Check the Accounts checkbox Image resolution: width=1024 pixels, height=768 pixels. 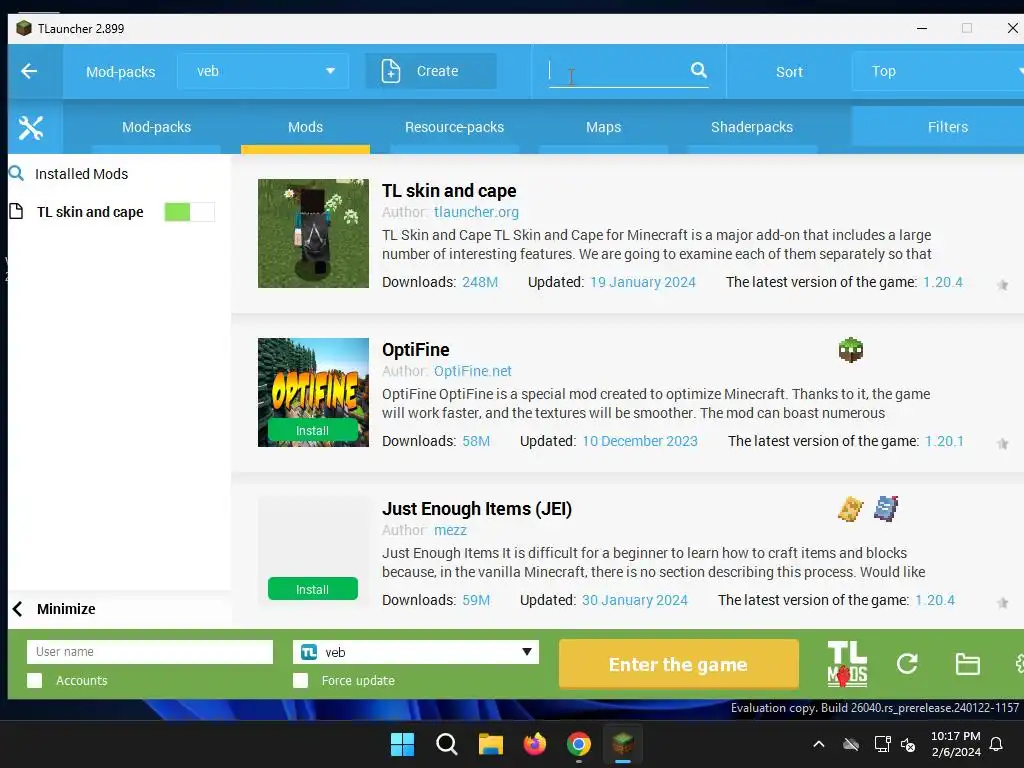pos(35,680)
